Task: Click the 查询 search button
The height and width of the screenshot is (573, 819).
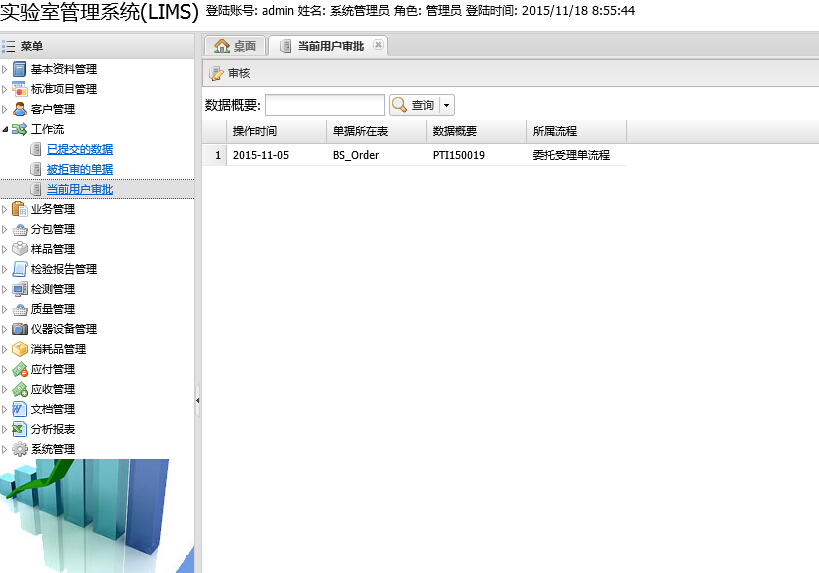Action: pyautogui.click(x=413, y=105)
